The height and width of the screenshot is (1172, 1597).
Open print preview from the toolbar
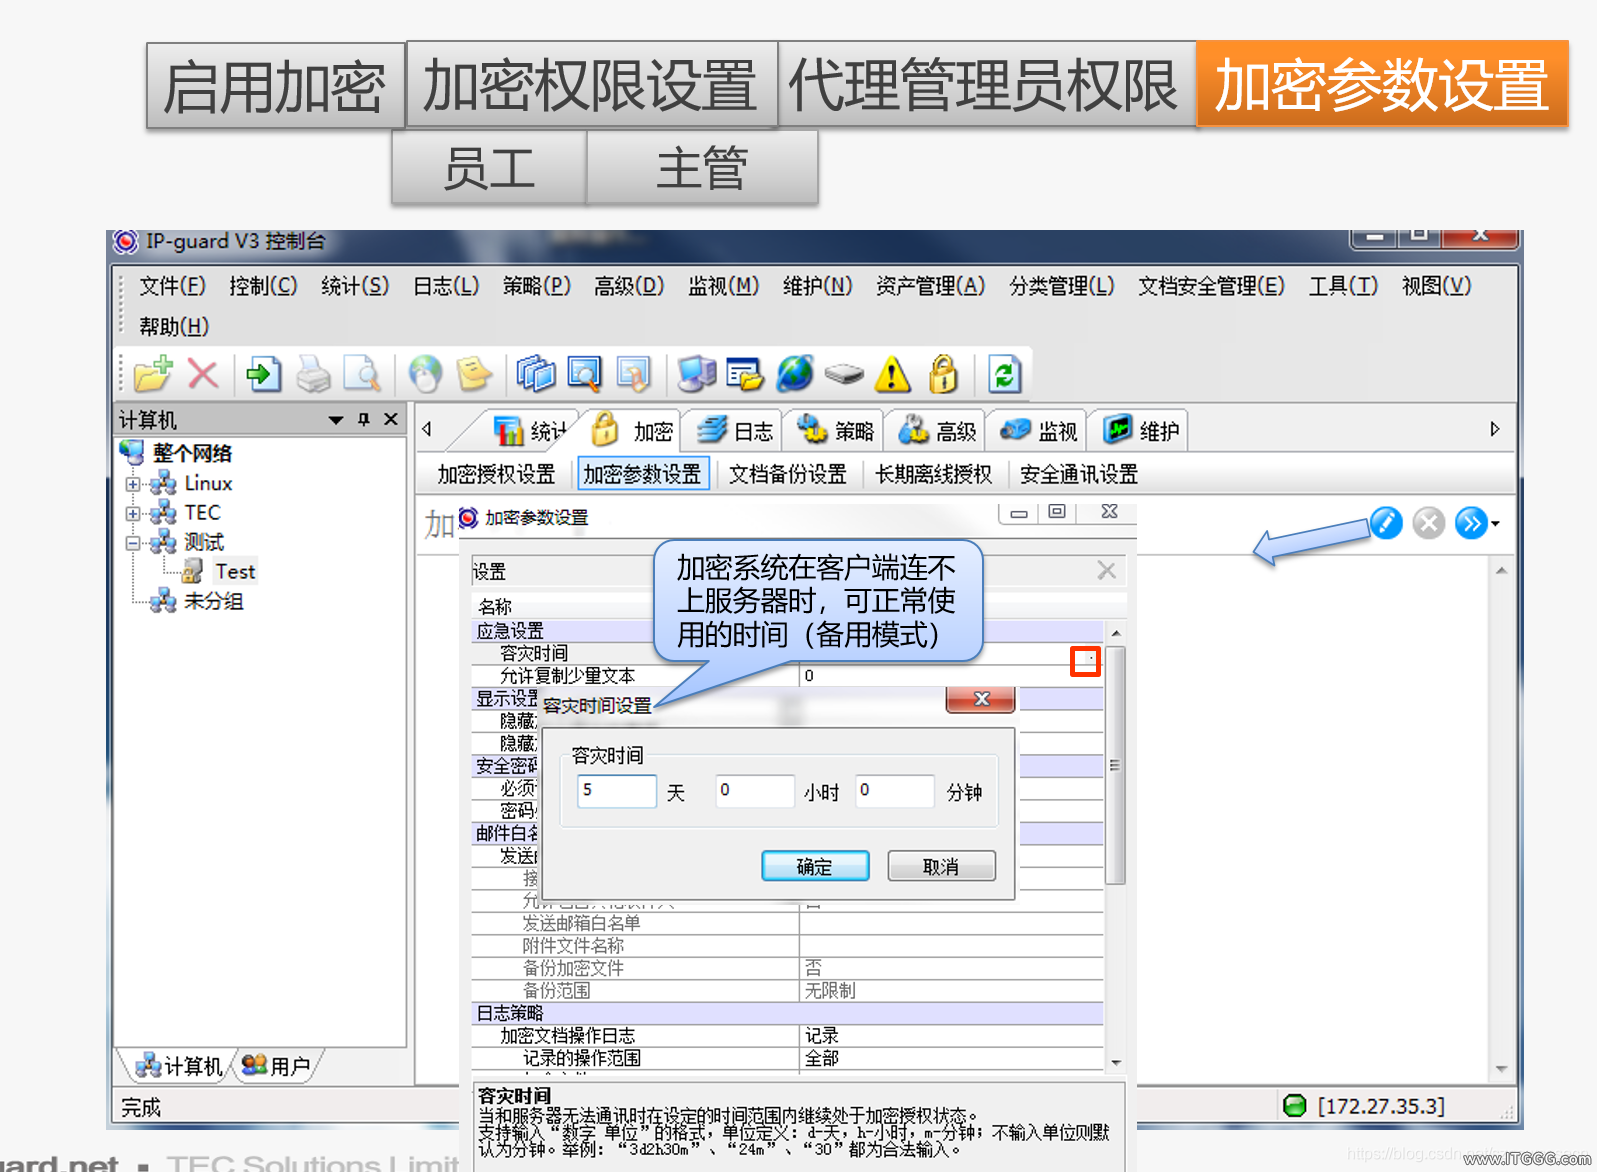pos(362,375)
